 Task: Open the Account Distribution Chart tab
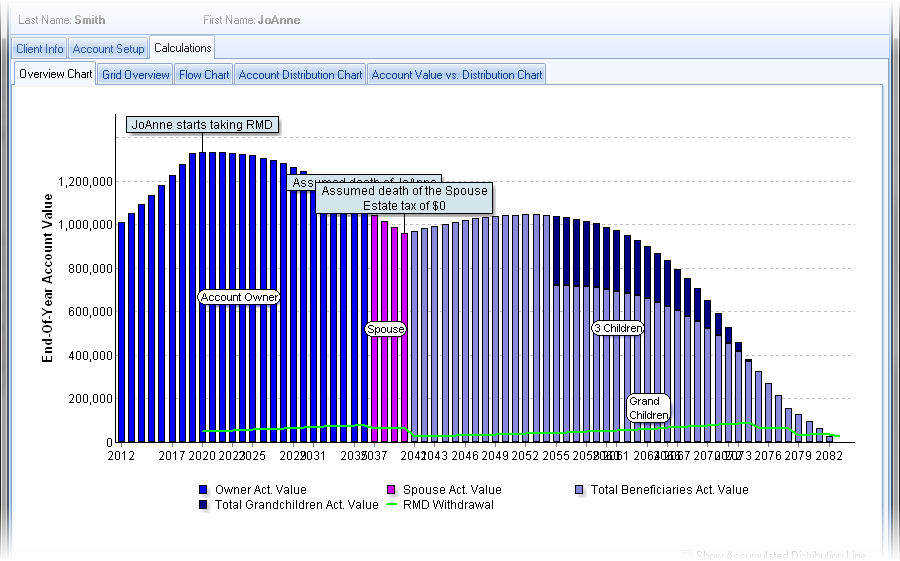tap(300, 75)
